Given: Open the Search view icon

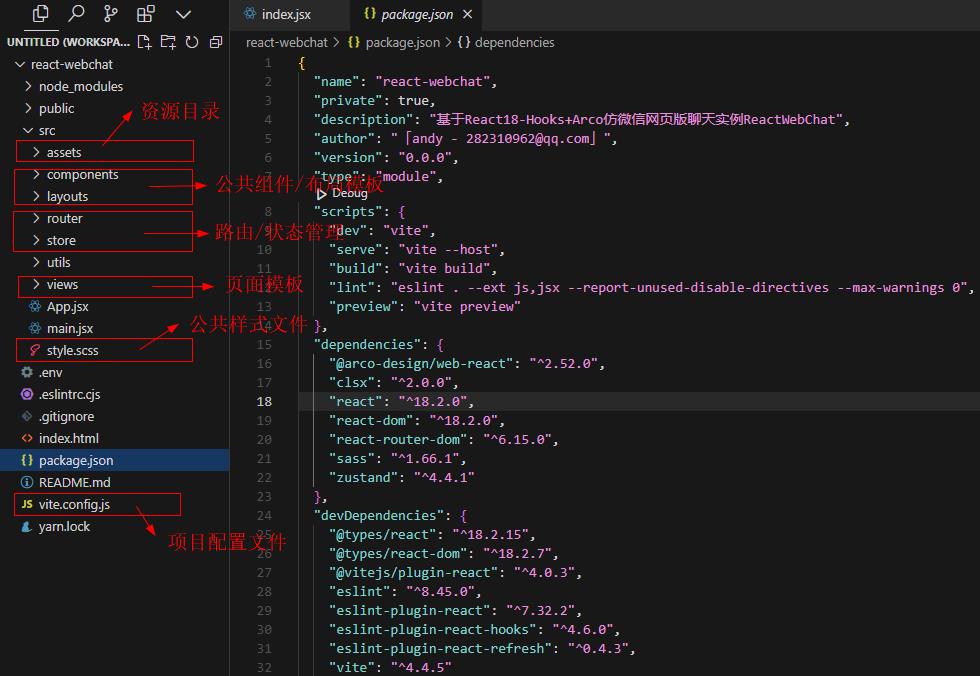Looking at the screenshot, I should click(x=76, y=14).
